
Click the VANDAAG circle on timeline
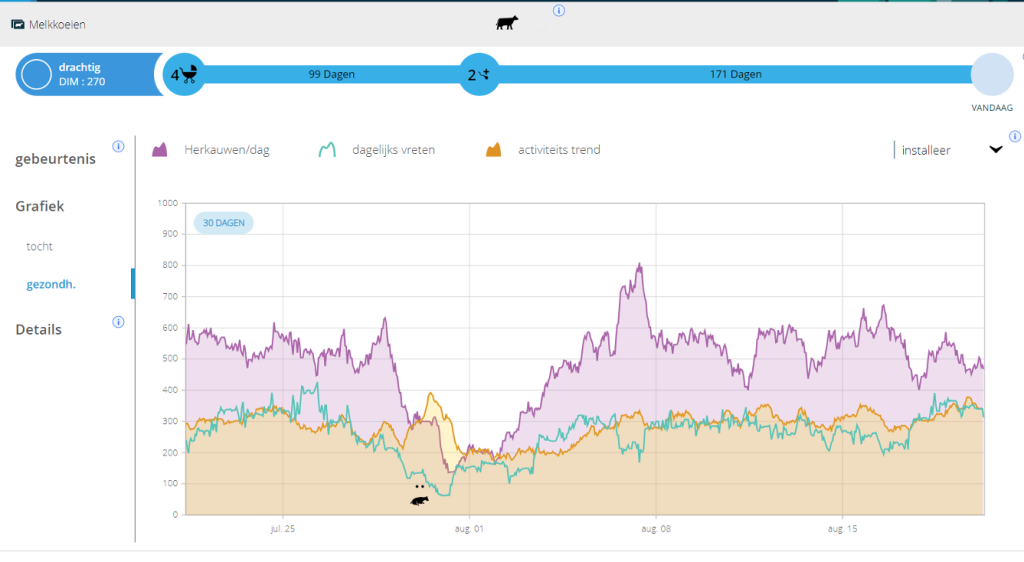click(x=991, y=76)
